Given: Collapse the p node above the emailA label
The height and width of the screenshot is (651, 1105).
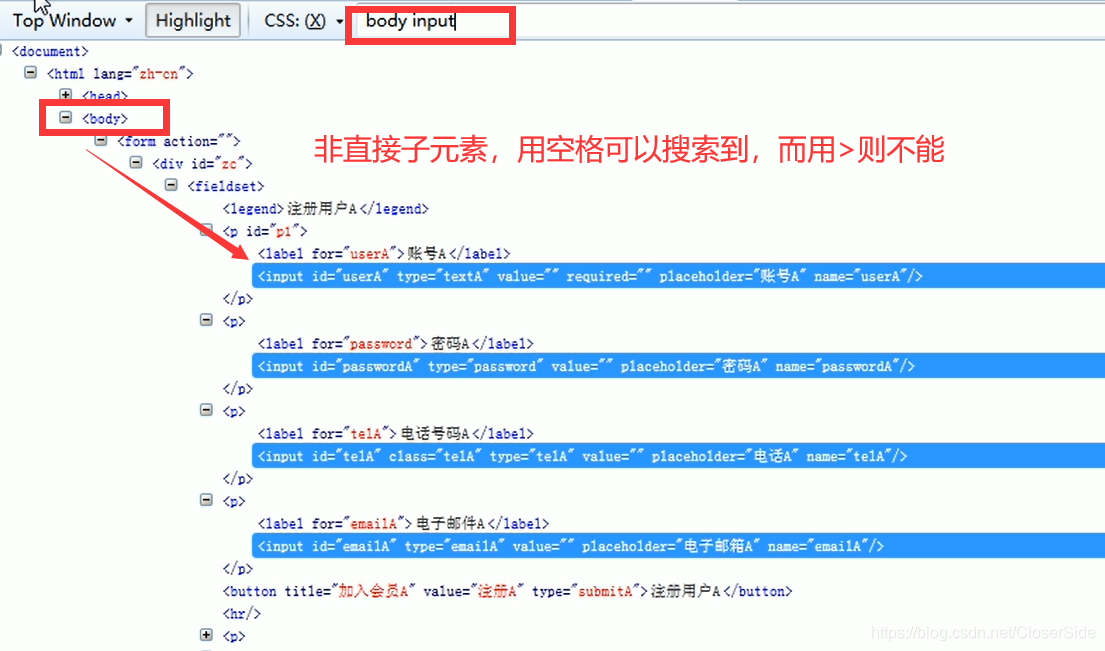Looking at the screenshot, I should (x=206, y=500).
